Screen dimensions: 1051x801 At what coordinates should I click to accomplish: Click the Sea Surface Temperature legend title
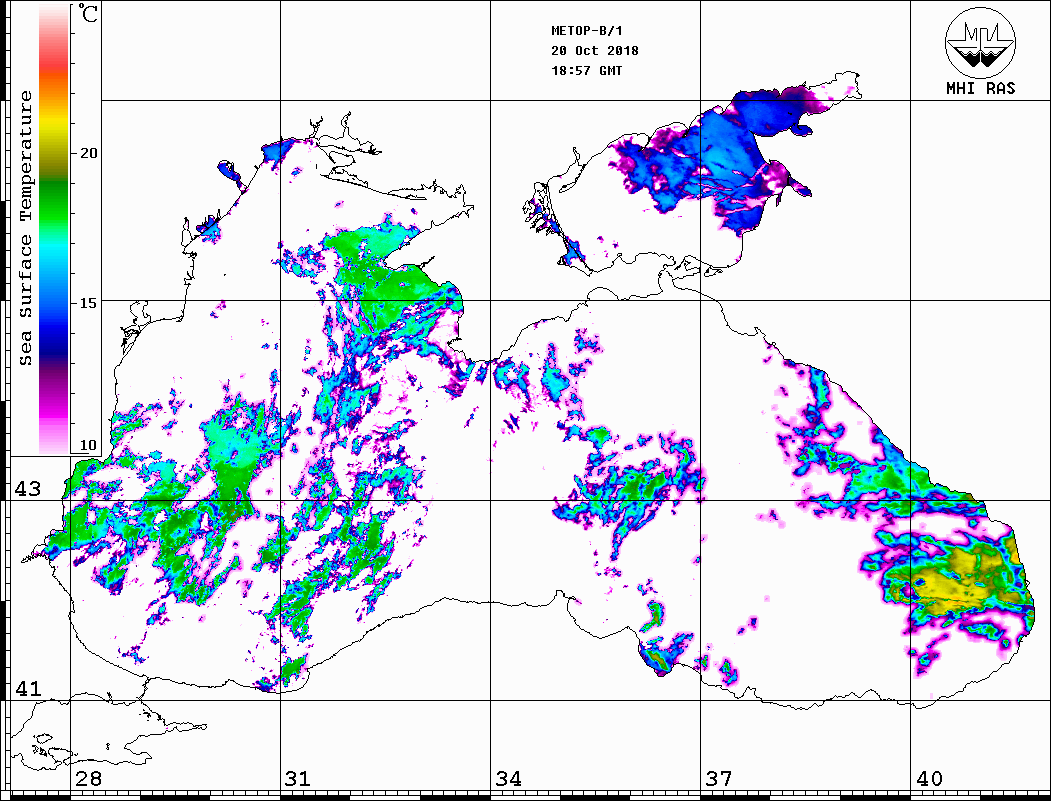[25, 228]
